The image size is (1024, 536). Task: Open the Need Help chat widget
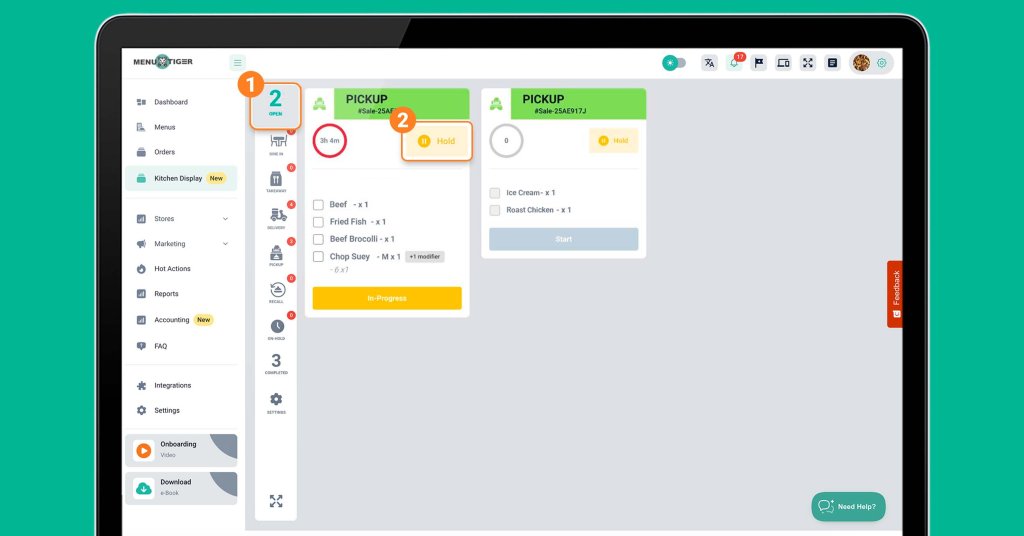pyautogui.click(x=848, y=506)
